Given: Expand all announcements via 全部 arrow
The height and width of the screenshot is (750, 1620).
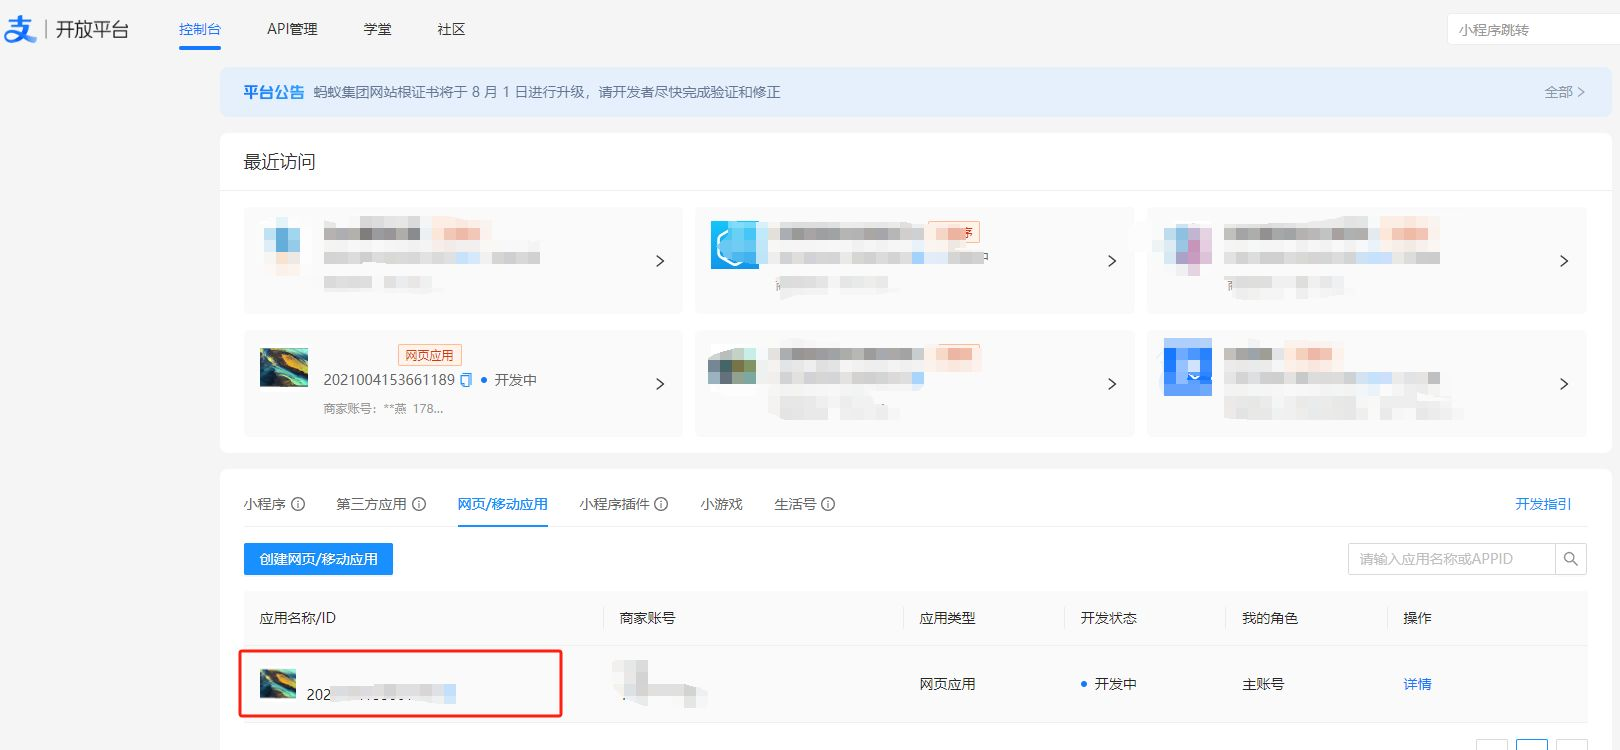Looking at the screenshot, I should [1564, 92].
